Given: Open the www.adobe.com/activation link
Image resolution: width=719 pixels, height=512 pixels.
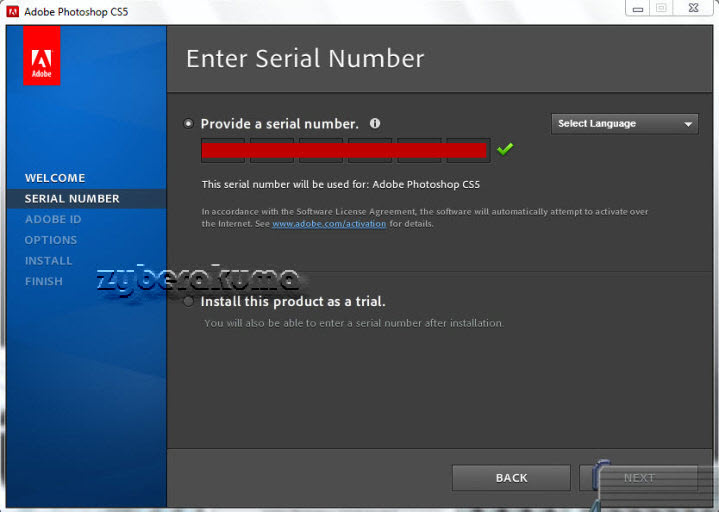Looking at the screenshot, I should tap(329, 224).
